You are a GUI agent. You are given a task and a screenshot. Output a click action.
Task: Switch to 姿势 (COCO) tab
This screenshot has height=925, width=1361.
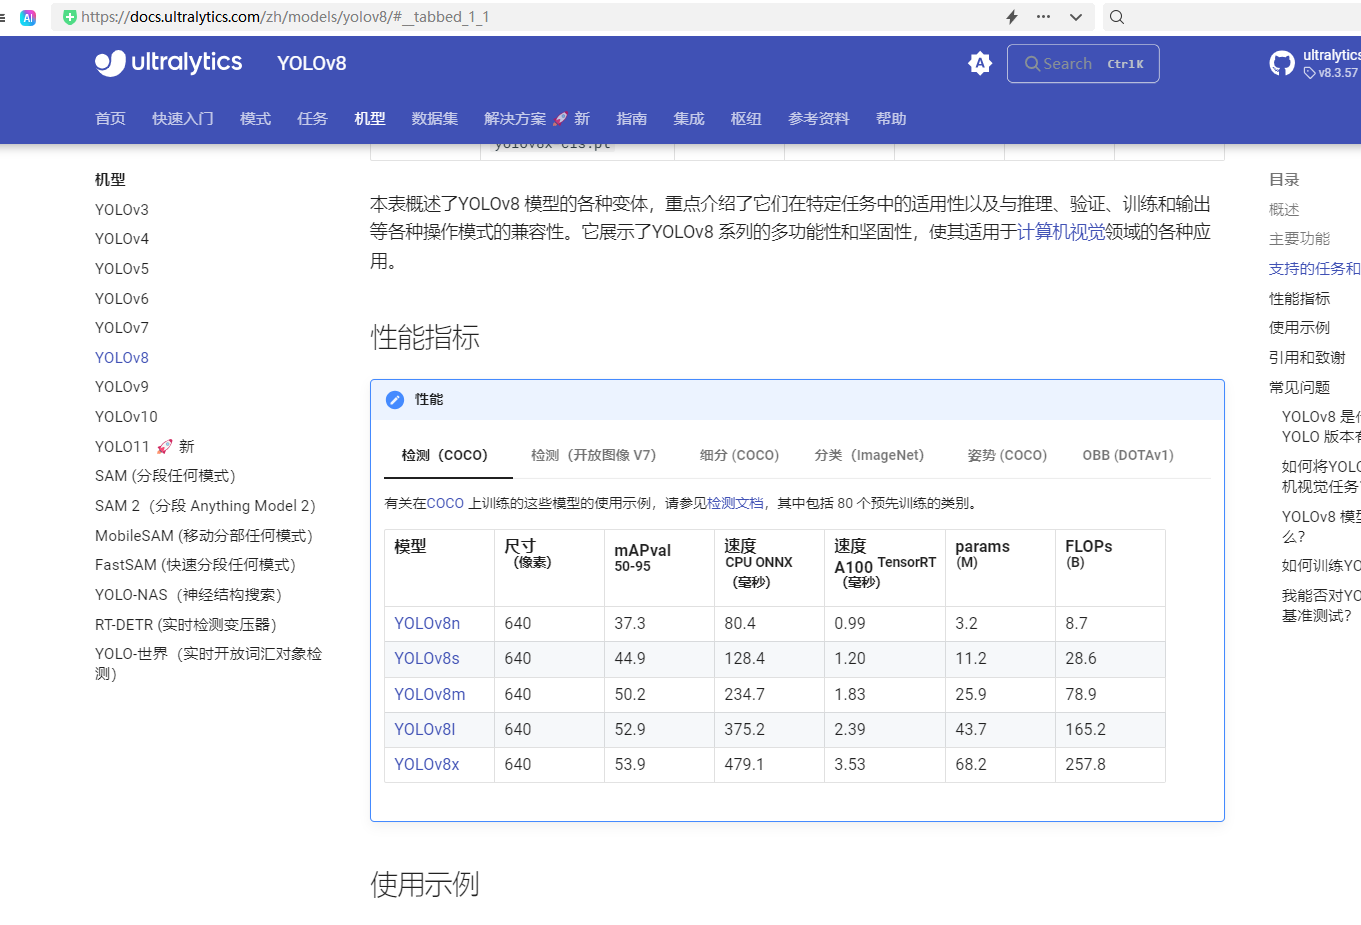1007,455
